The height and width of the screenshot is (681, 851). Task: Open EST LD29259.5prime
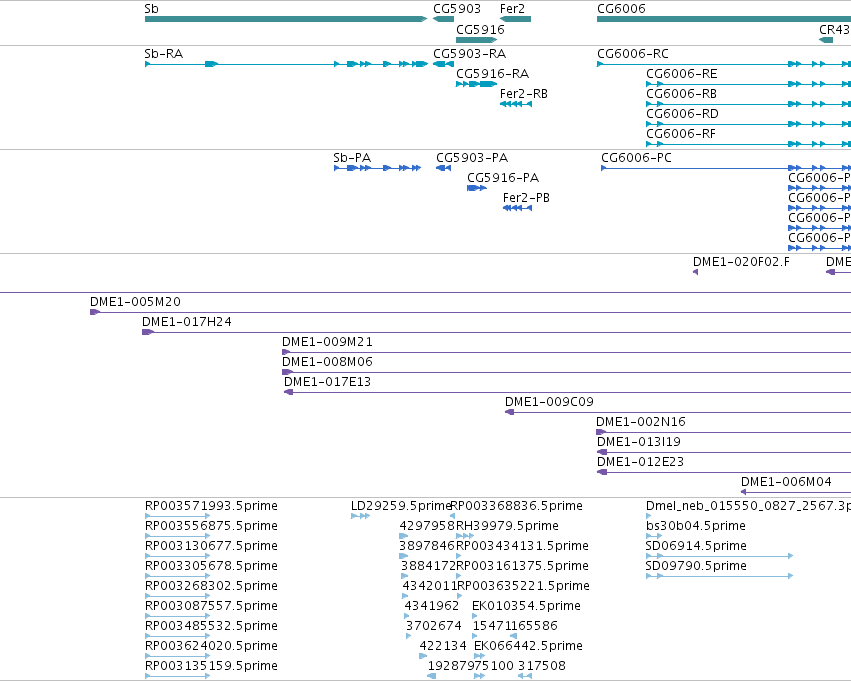pos(360,516)
